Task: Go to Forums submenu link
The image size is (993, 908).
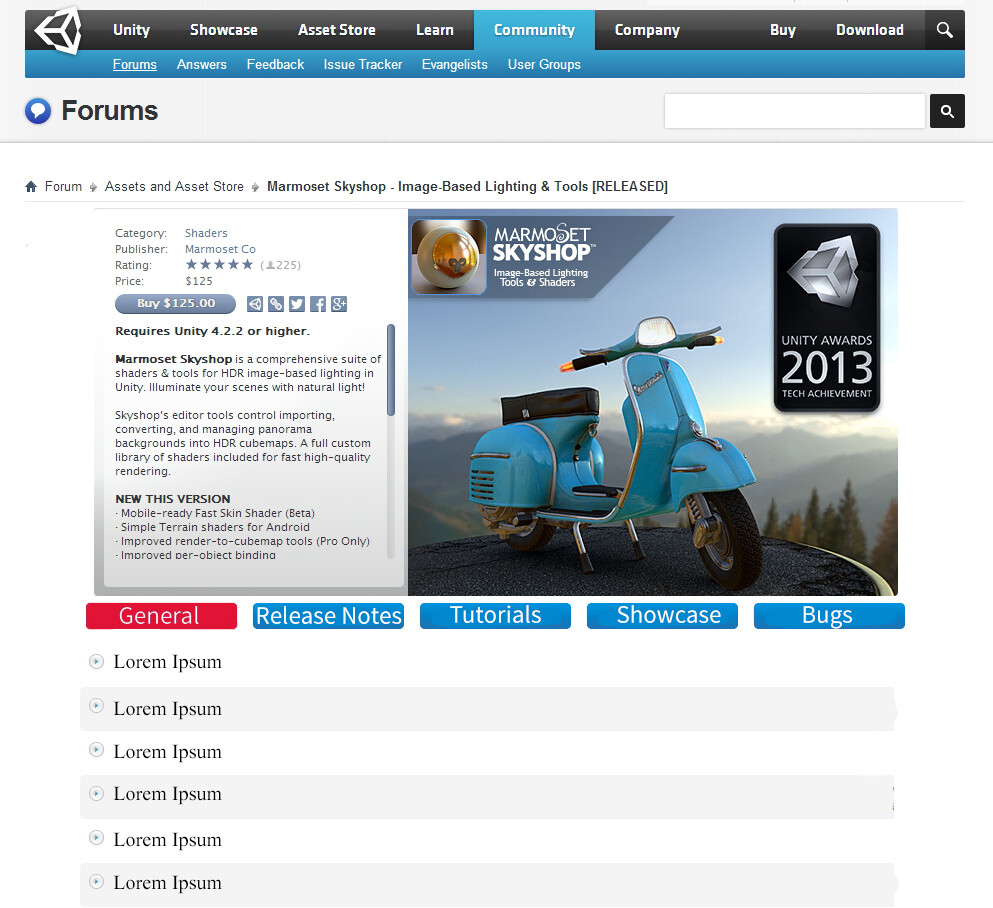Action: coord(134,65)
